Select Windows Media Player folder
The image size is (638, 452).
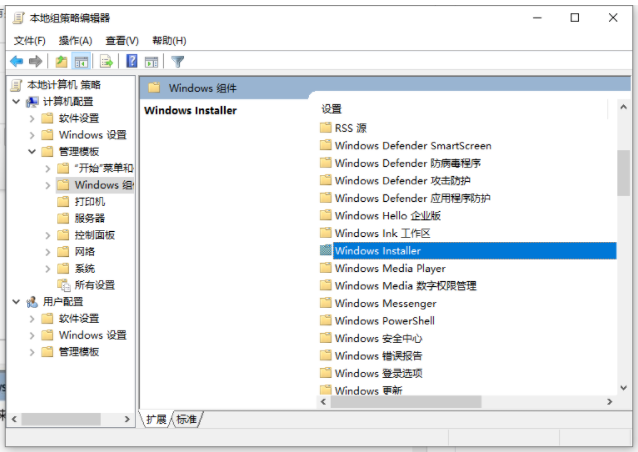(x=390, y=269)
